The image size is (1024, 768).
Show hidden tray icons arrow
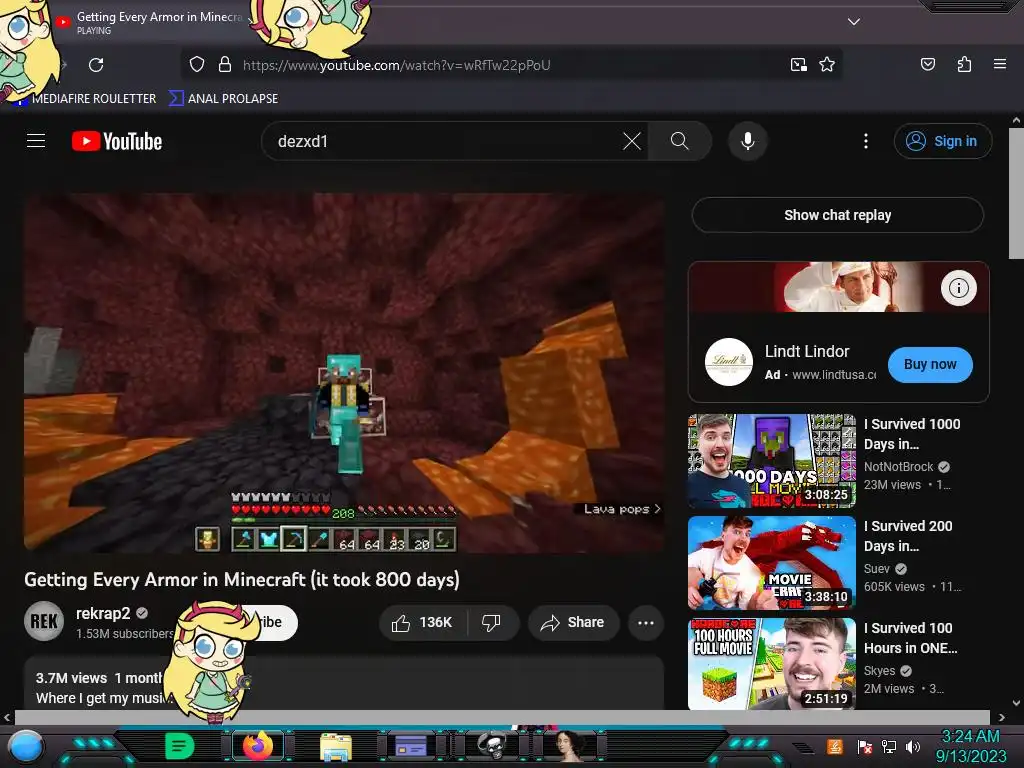[803, 747]
